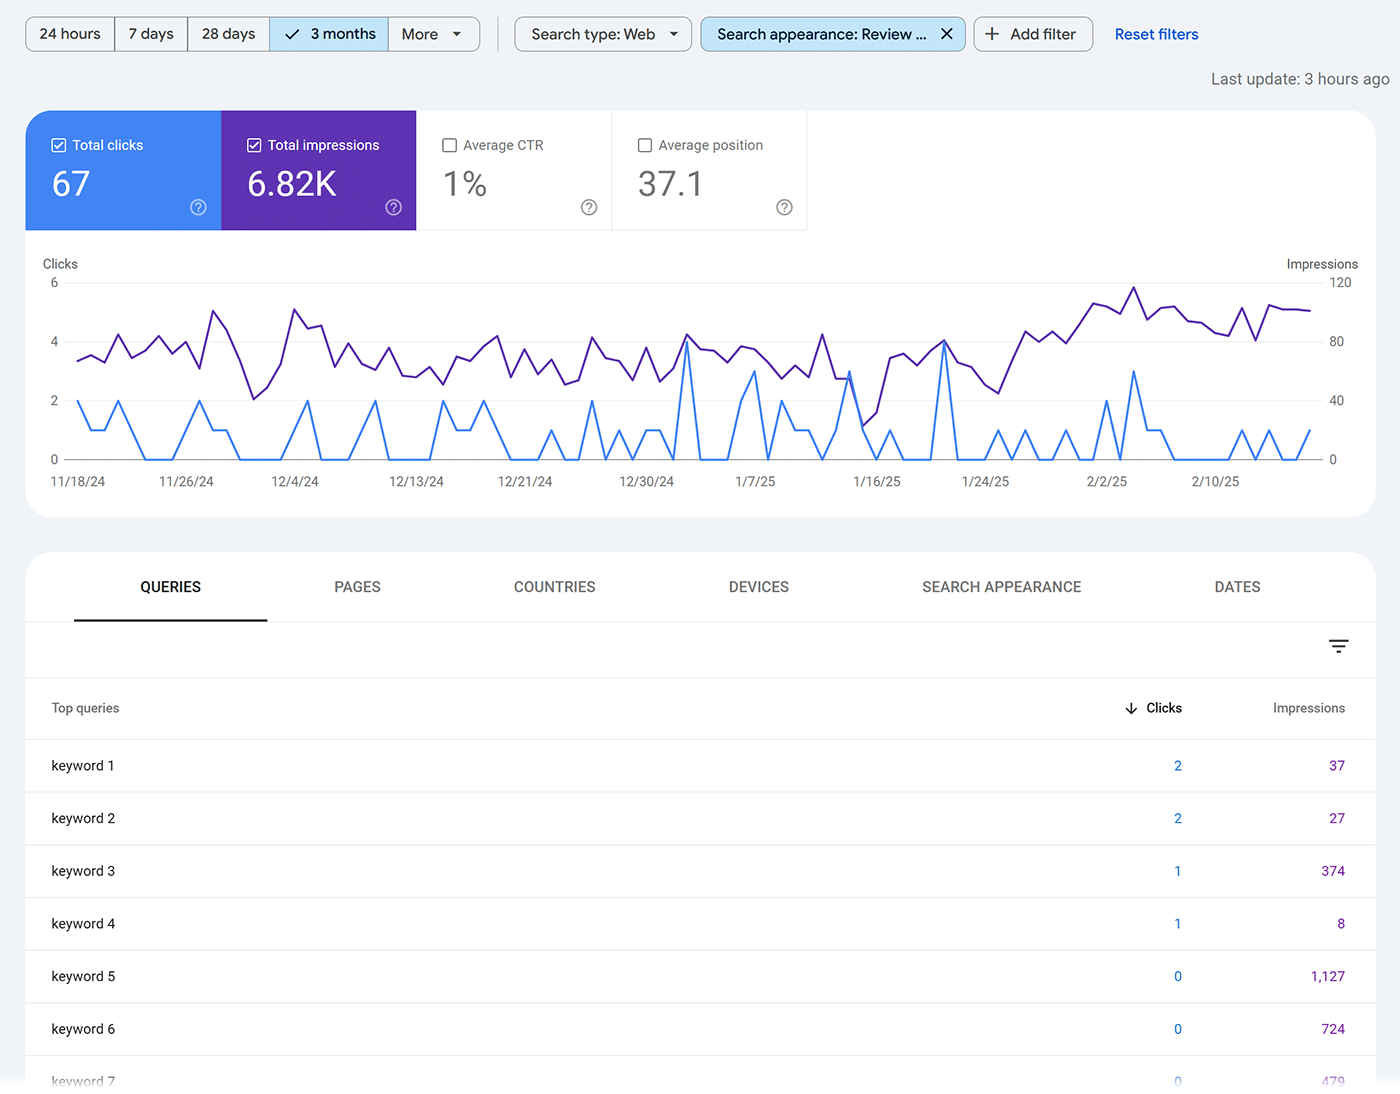The height and width of the screenshot is (1094, 1400).
Task: Enable the Average position metric checkbox
Action: pos(645,145)
